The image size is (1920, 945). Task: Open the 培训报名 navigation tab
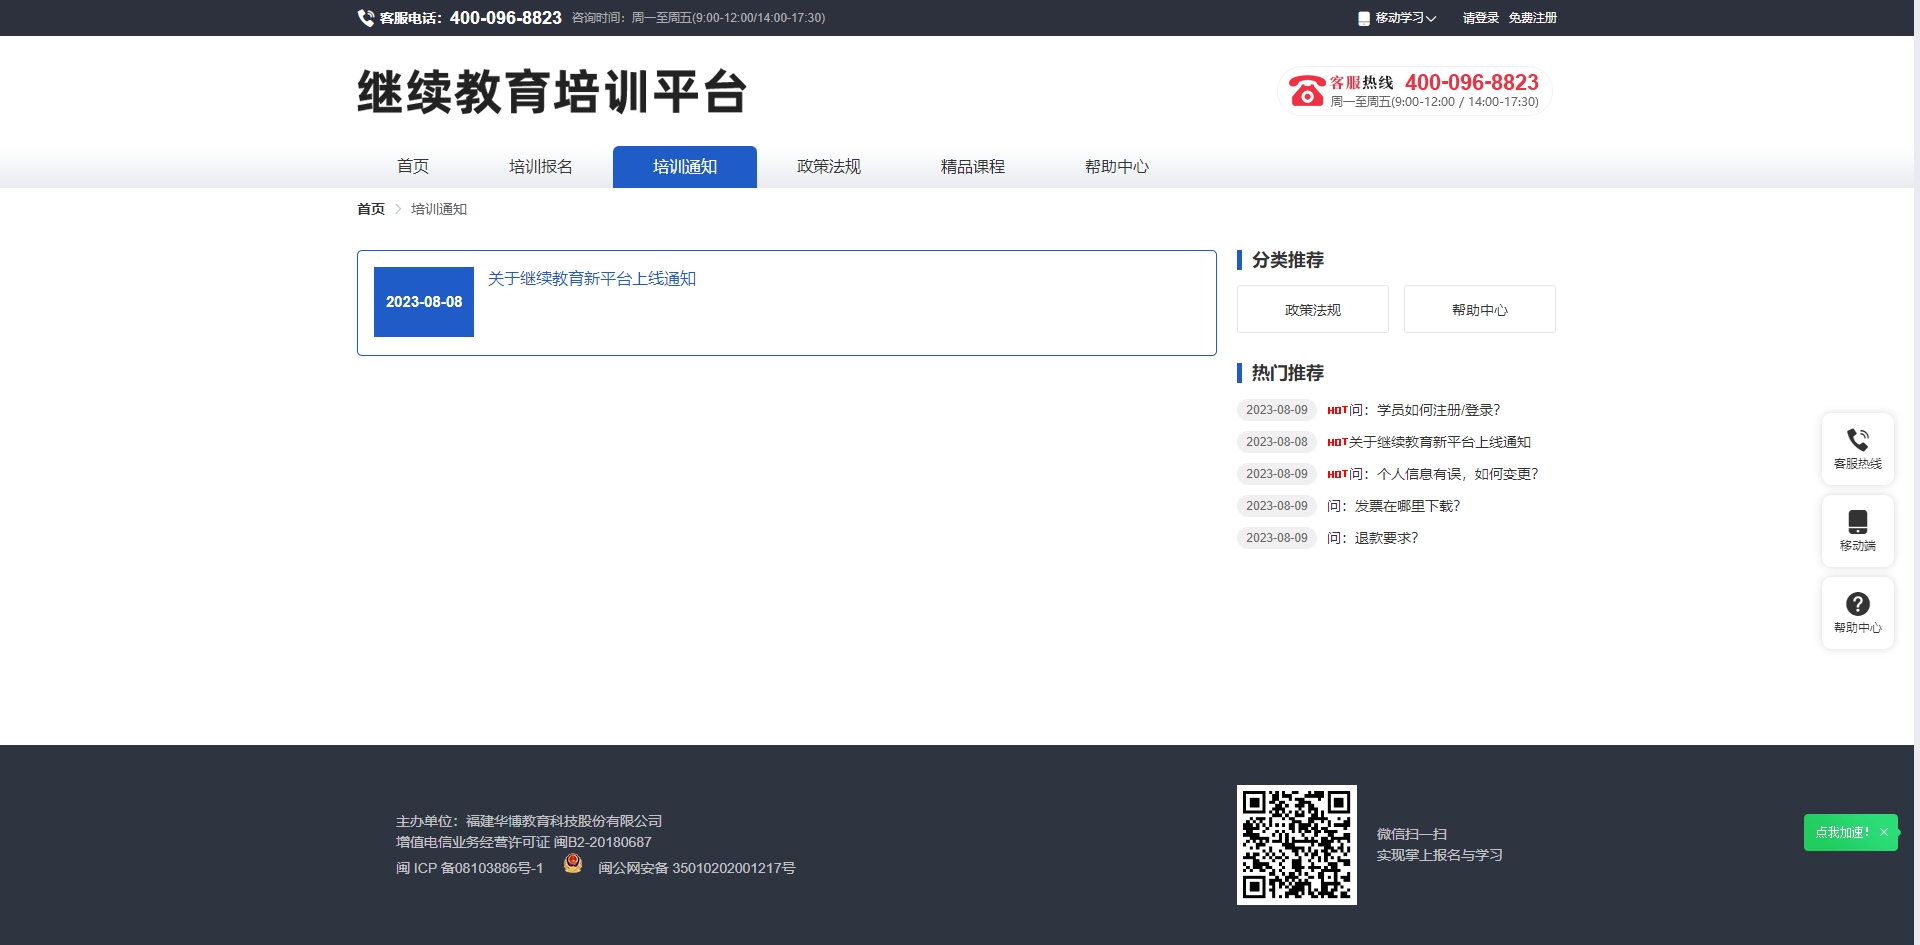coord(541,167)
